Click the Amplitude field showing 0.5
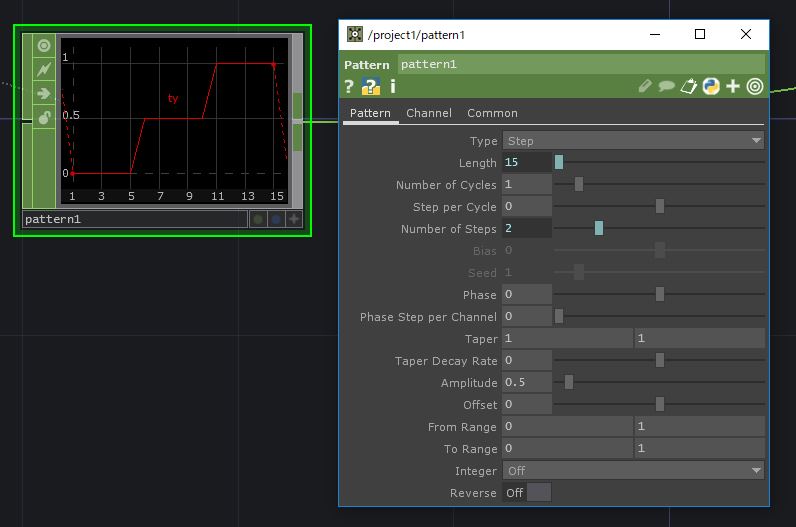The width and height of the screenshot is (796, 527). pos(527,382)
